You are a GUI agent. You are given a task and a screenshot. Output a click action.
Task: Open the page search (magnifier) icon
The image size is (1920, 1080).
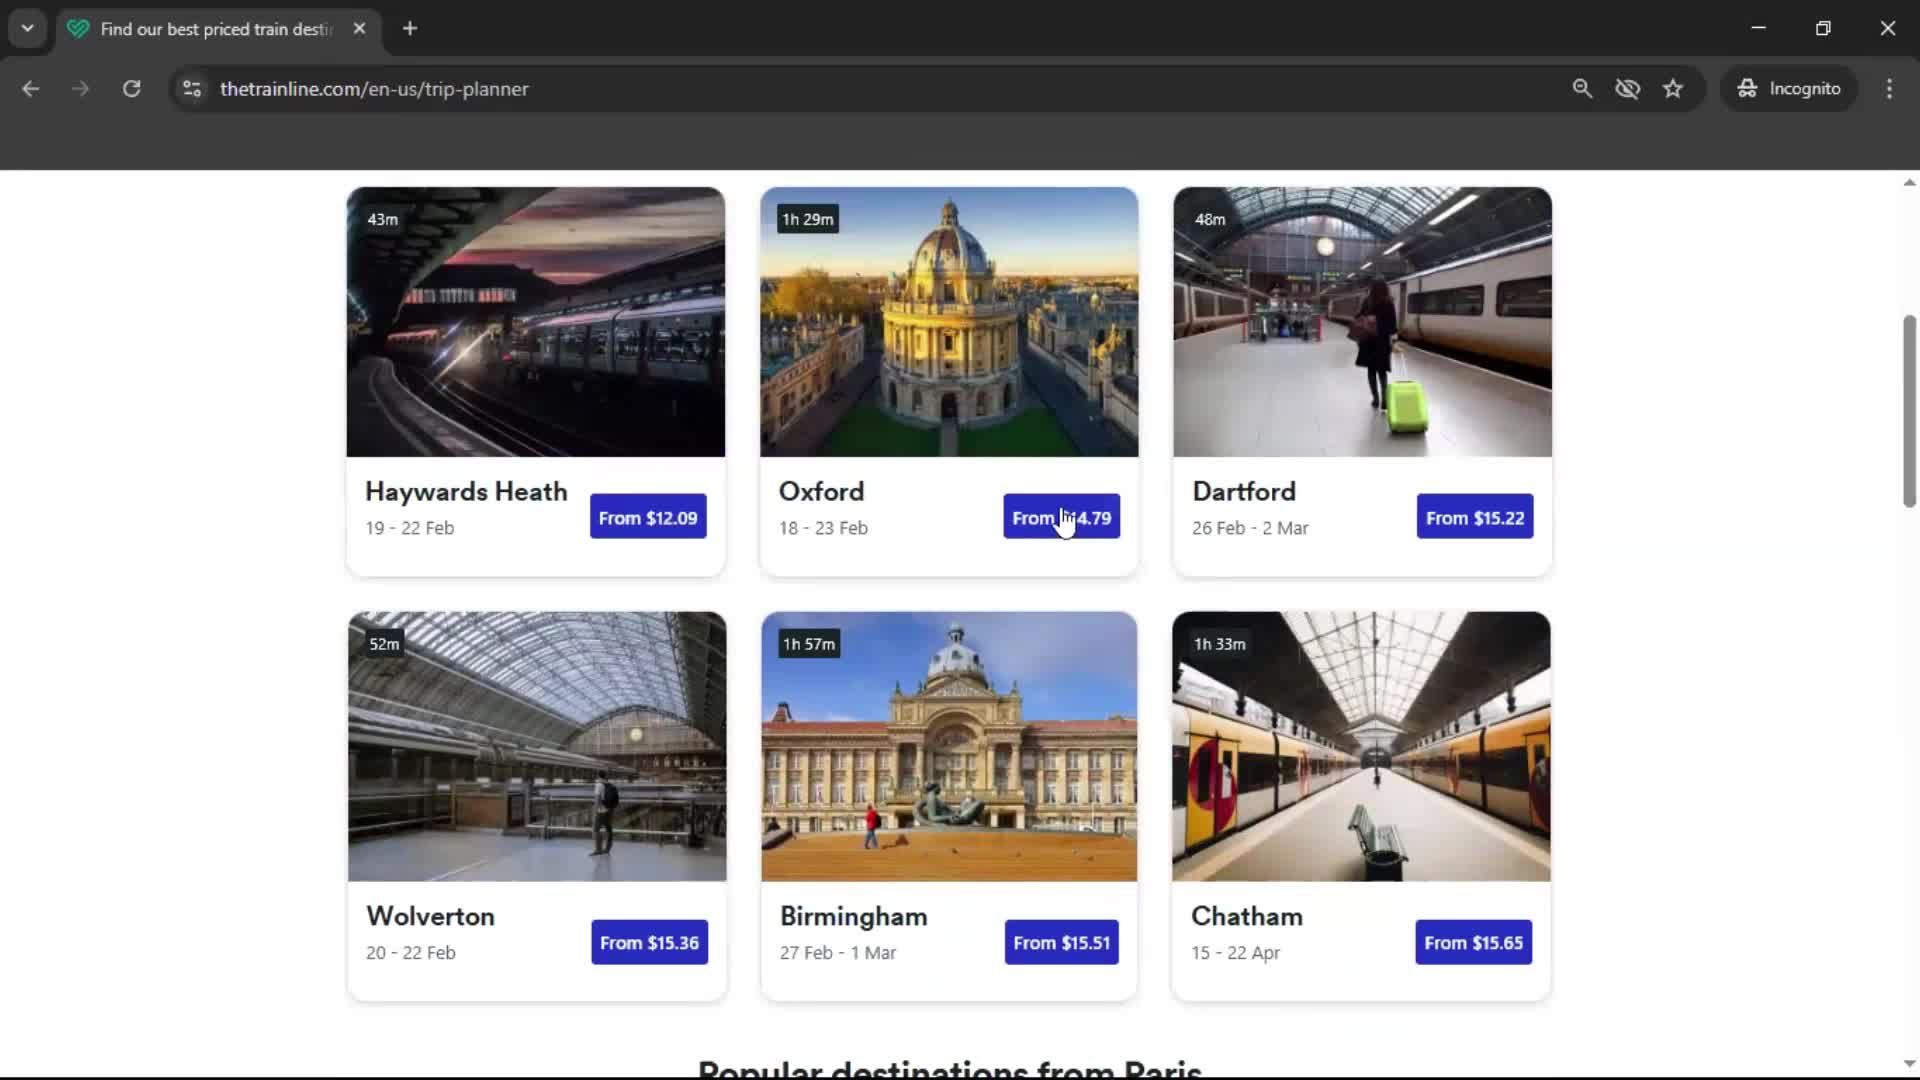point(1583,88)
